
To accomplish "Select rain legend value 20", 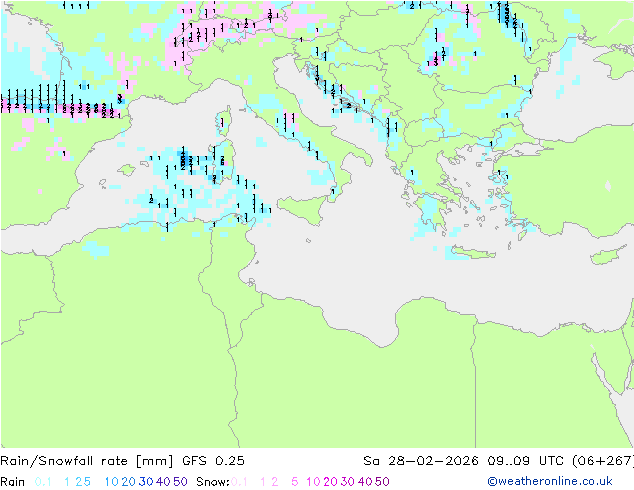I will point(128,482).
